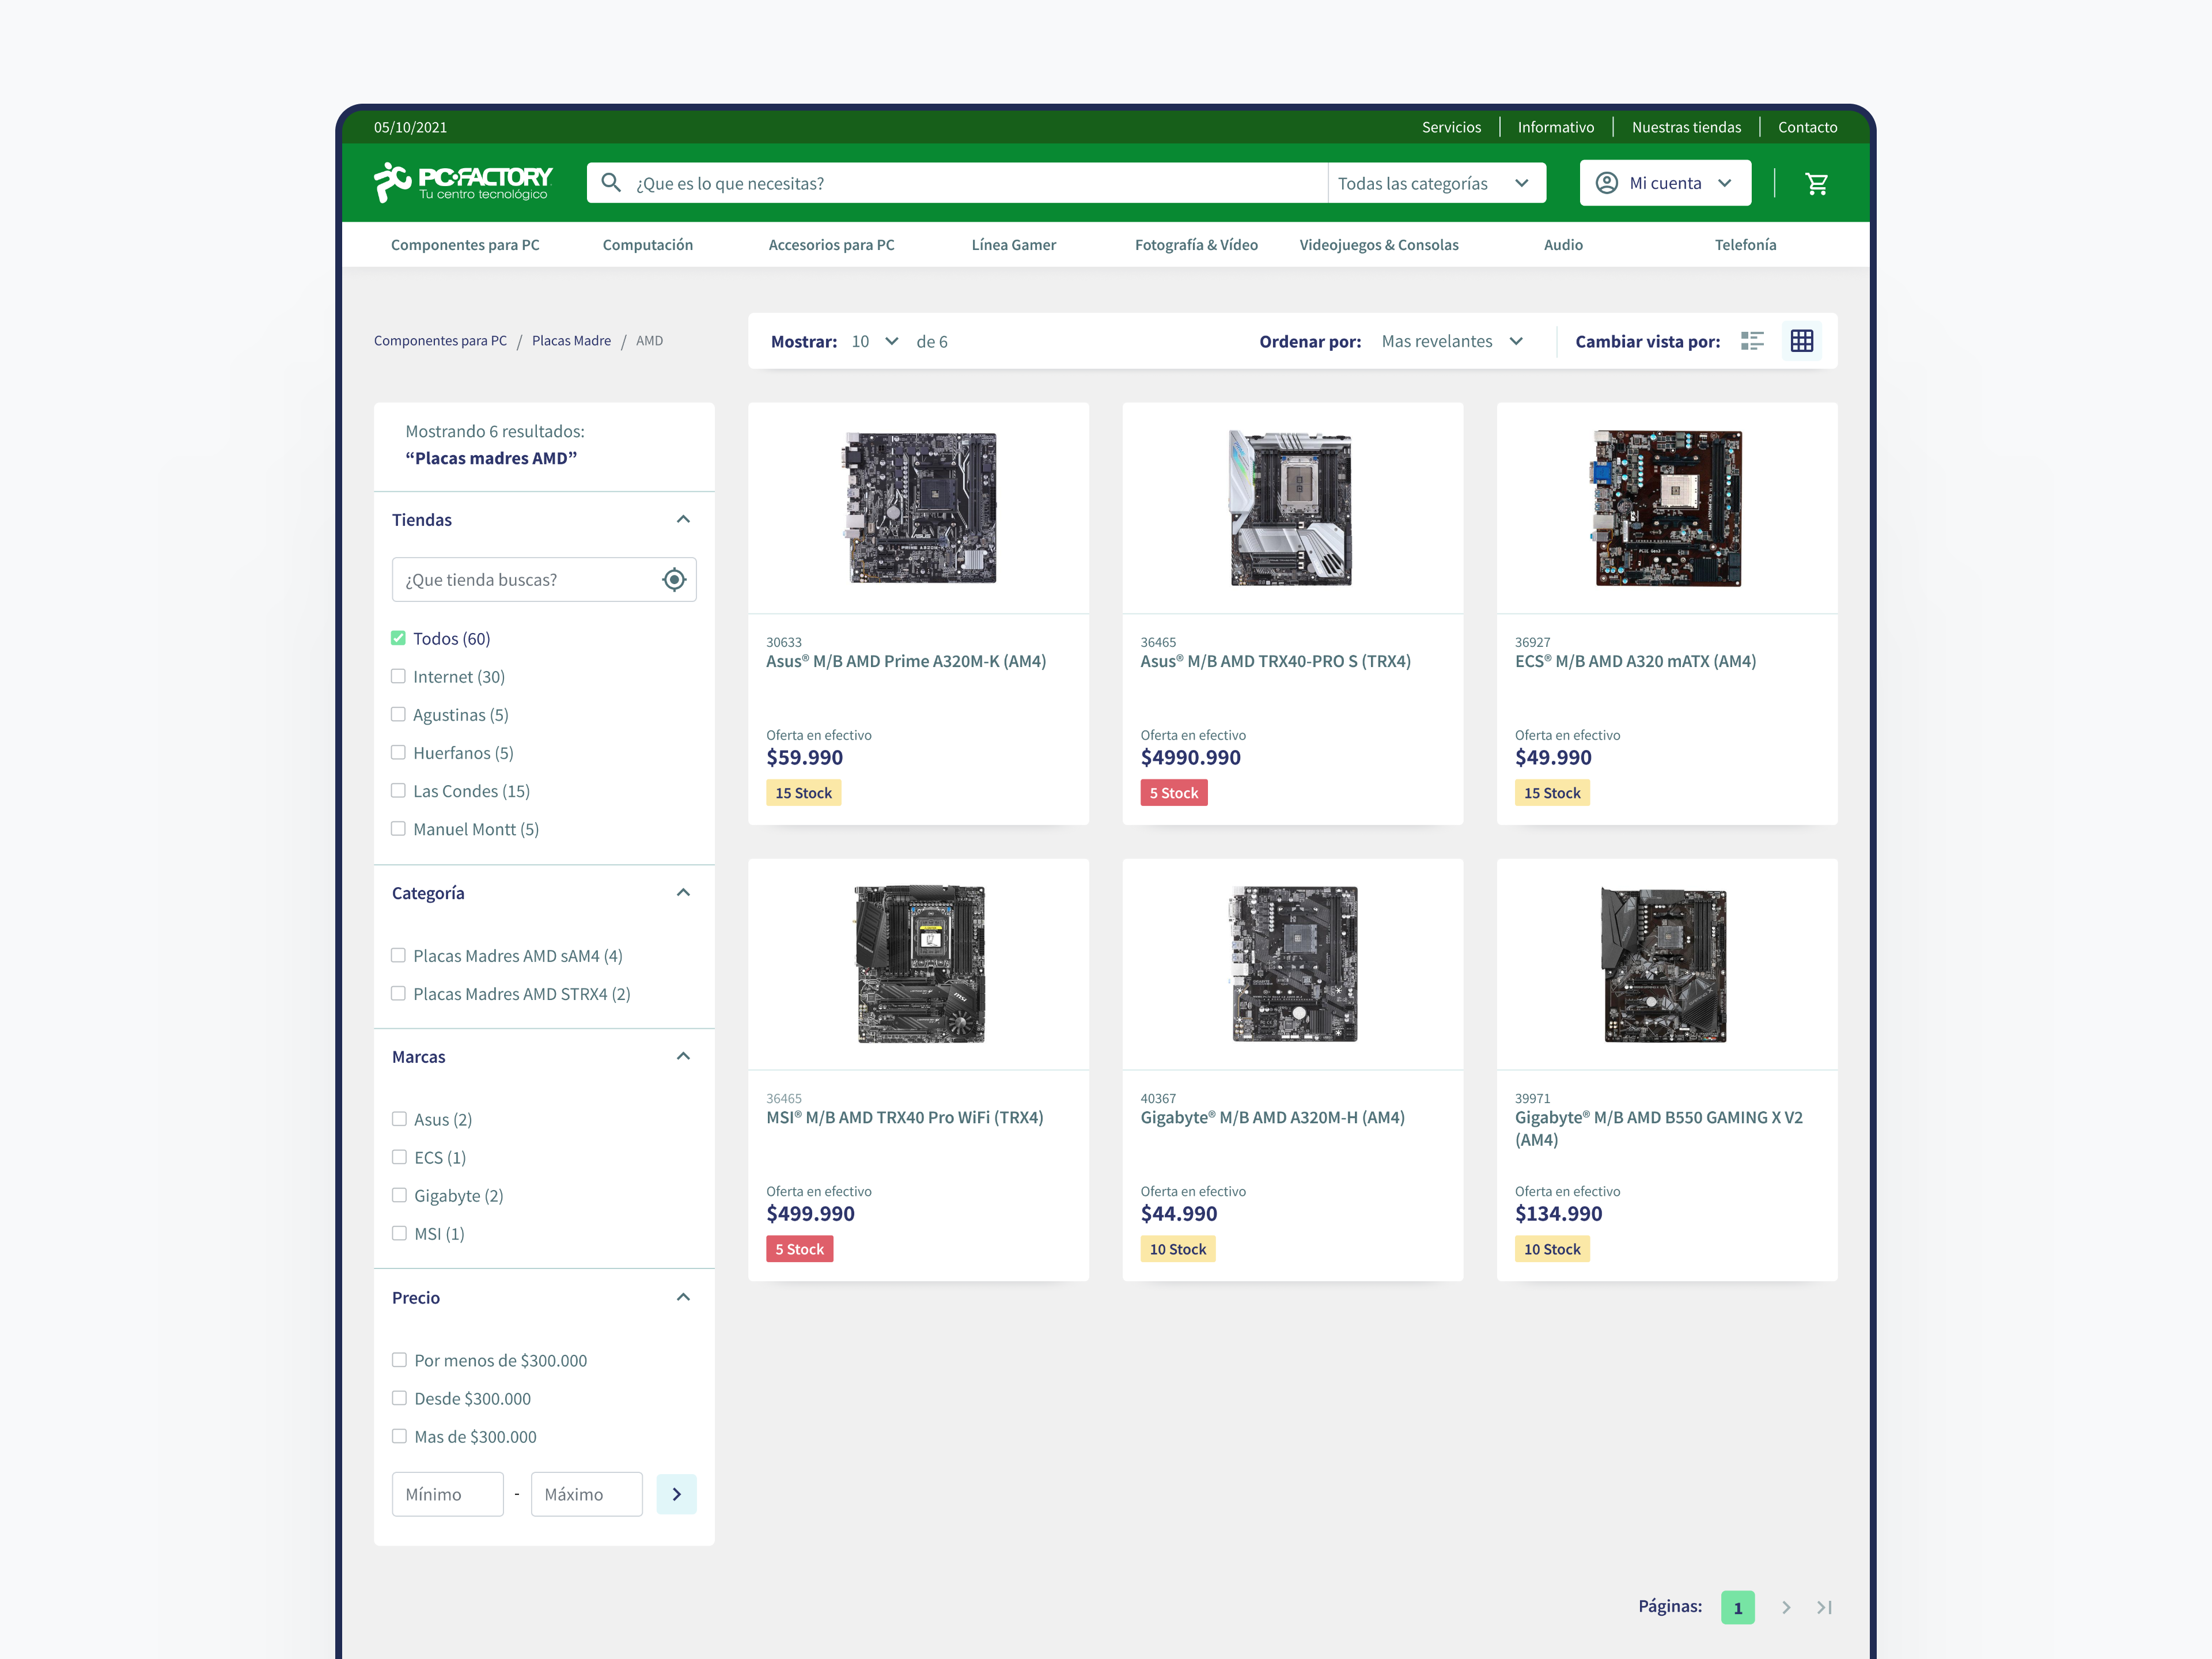Screen dimensions: 2212x1659
Task: Check Placas Madres AMD sAM4 (4)
Action: pyautogui.click(x=398, y=955)
